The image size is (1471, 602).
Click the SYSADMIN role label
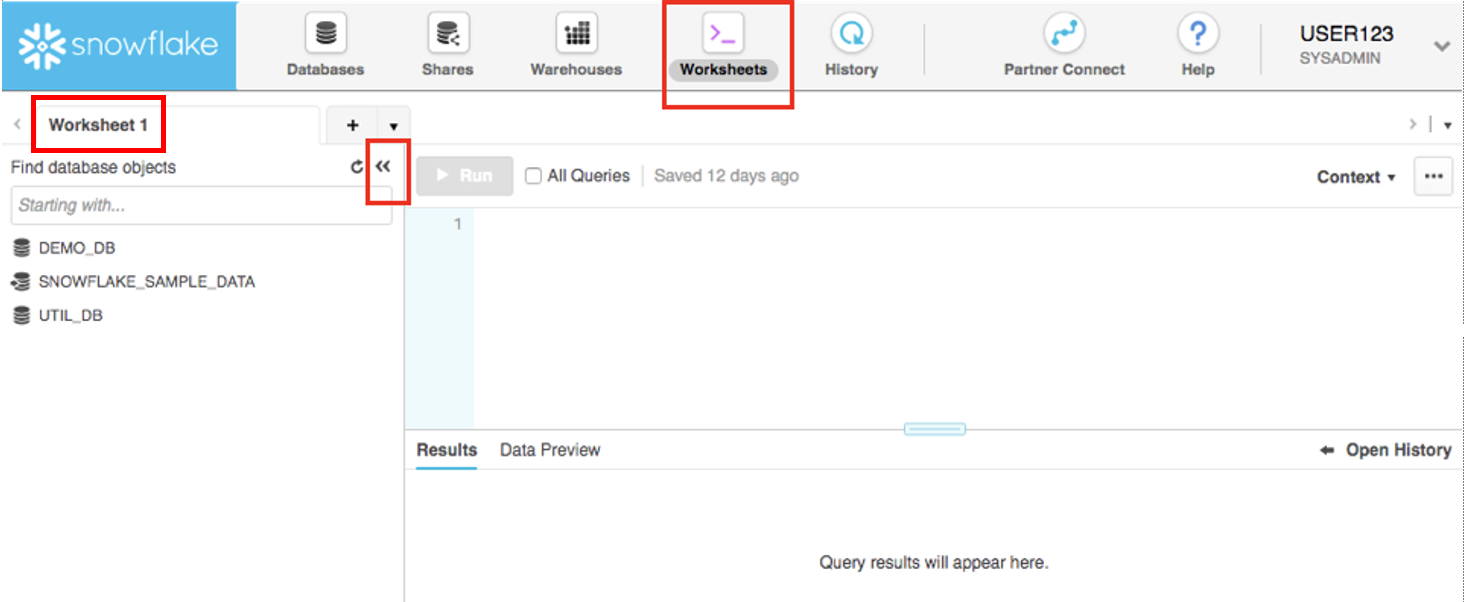1340,59
